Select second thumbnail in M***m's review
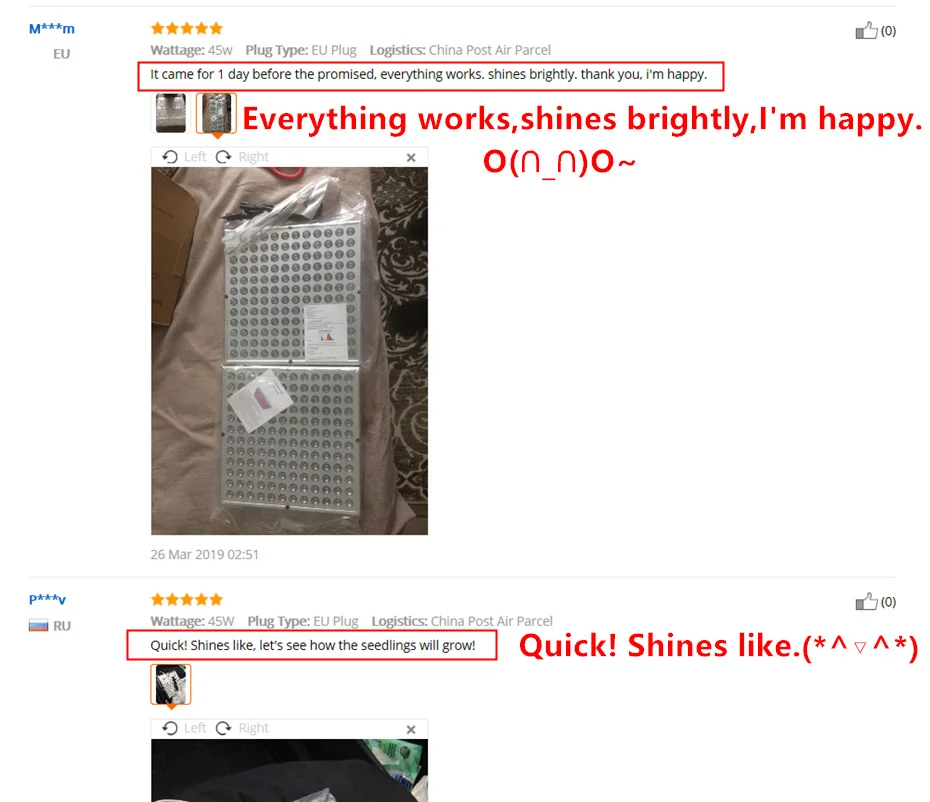The image size is (930, 802). [x=216, y=113]
